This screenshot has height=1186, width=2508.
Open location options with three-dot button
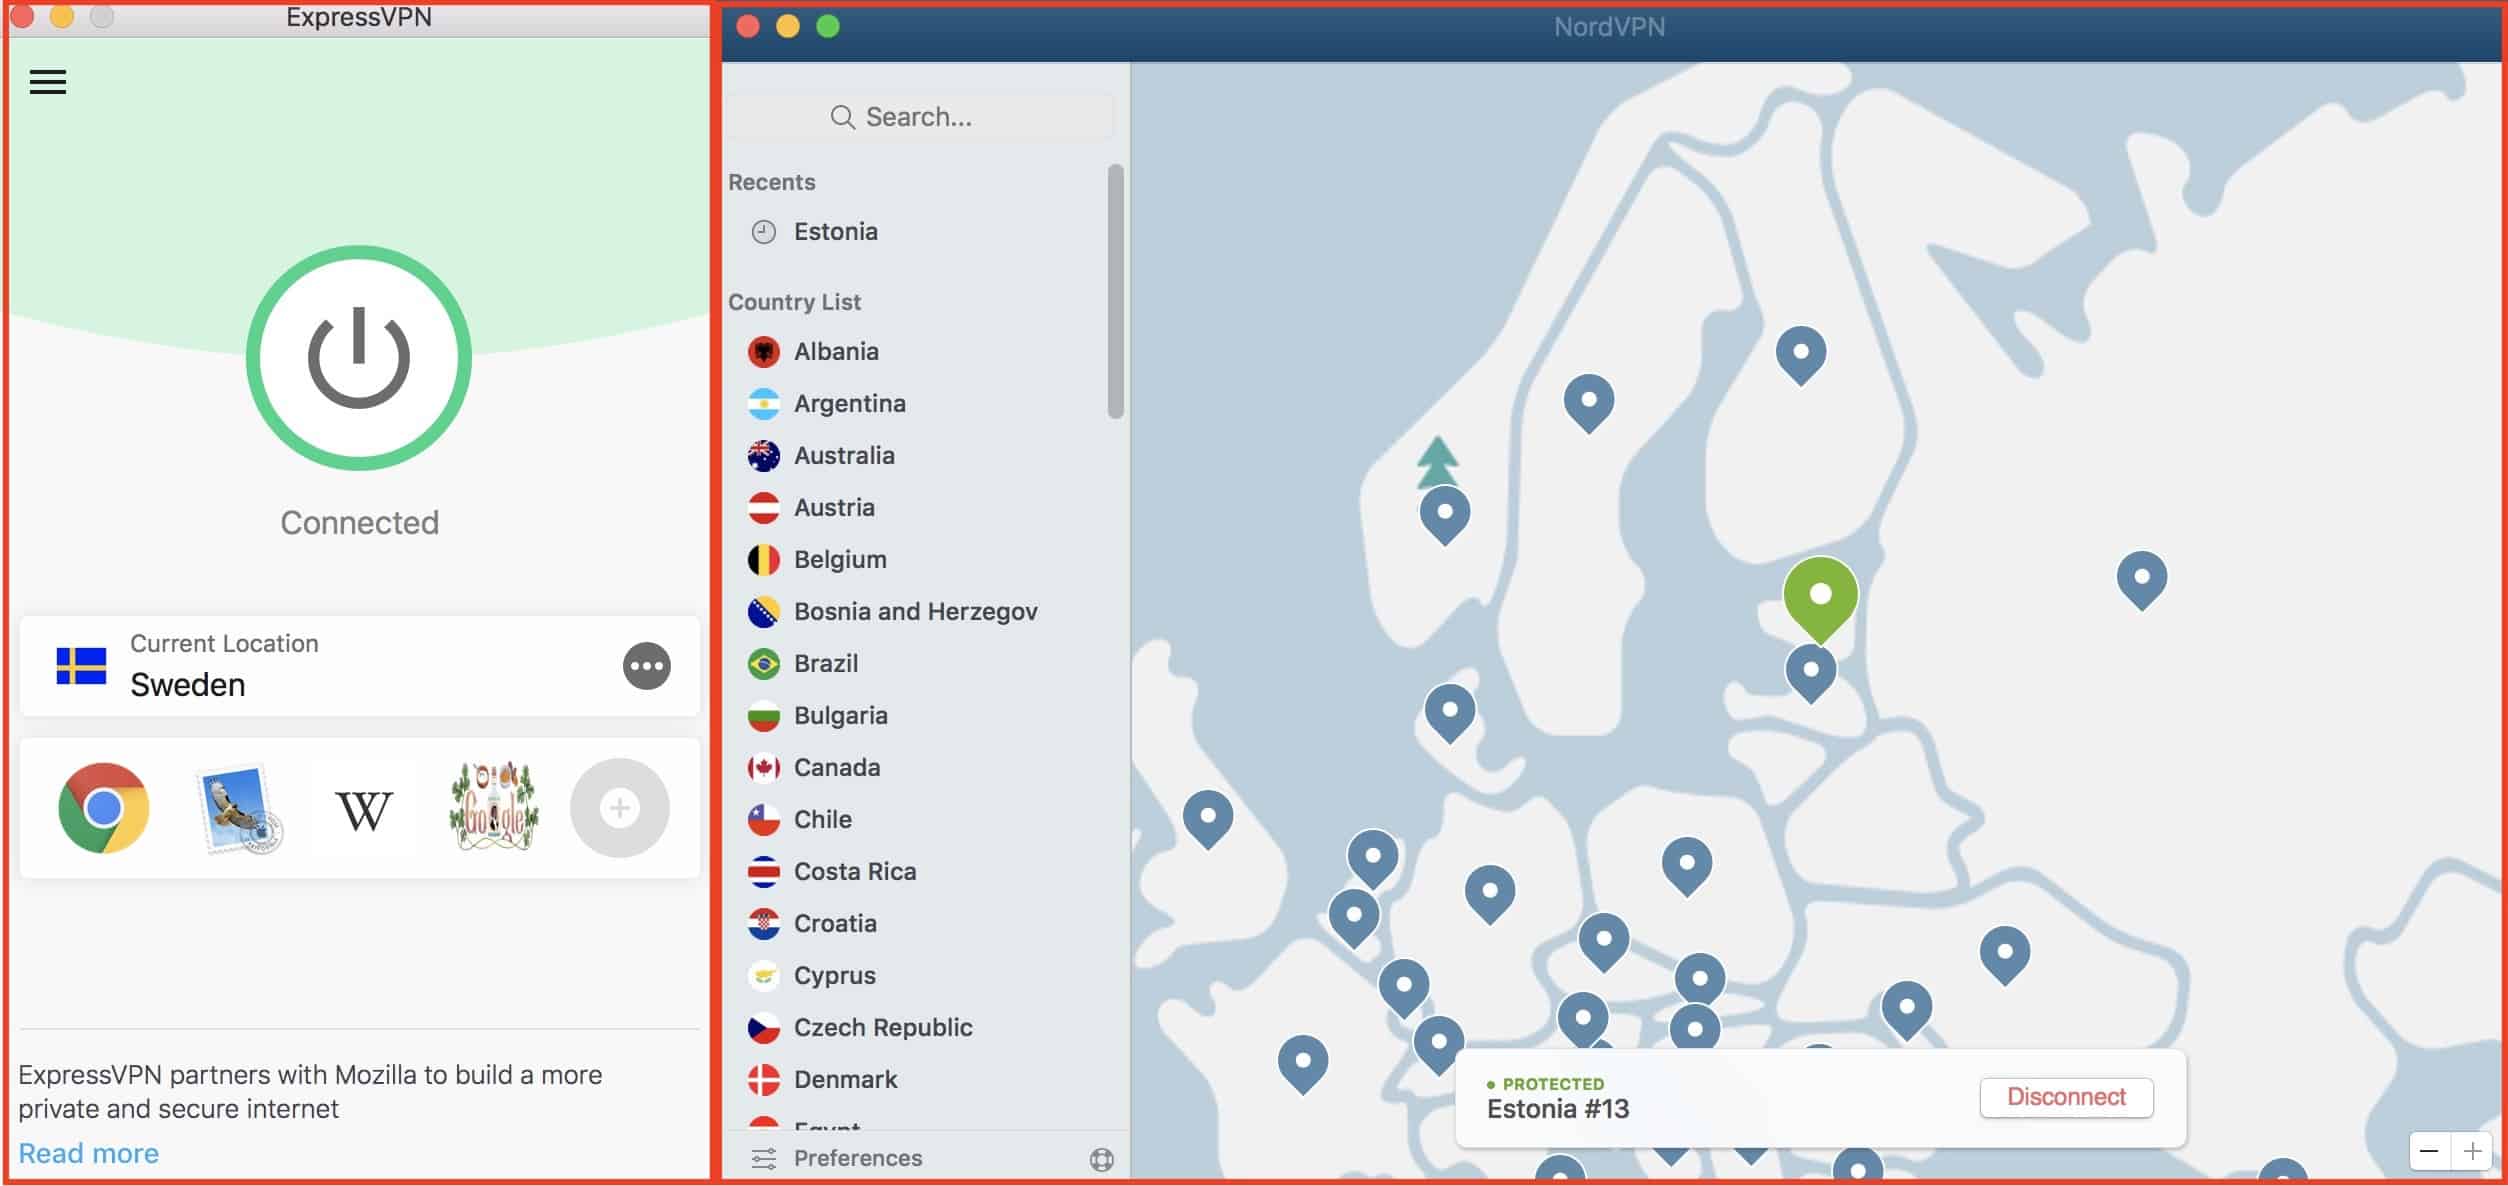pyautogui.click(x=647, y=666)
